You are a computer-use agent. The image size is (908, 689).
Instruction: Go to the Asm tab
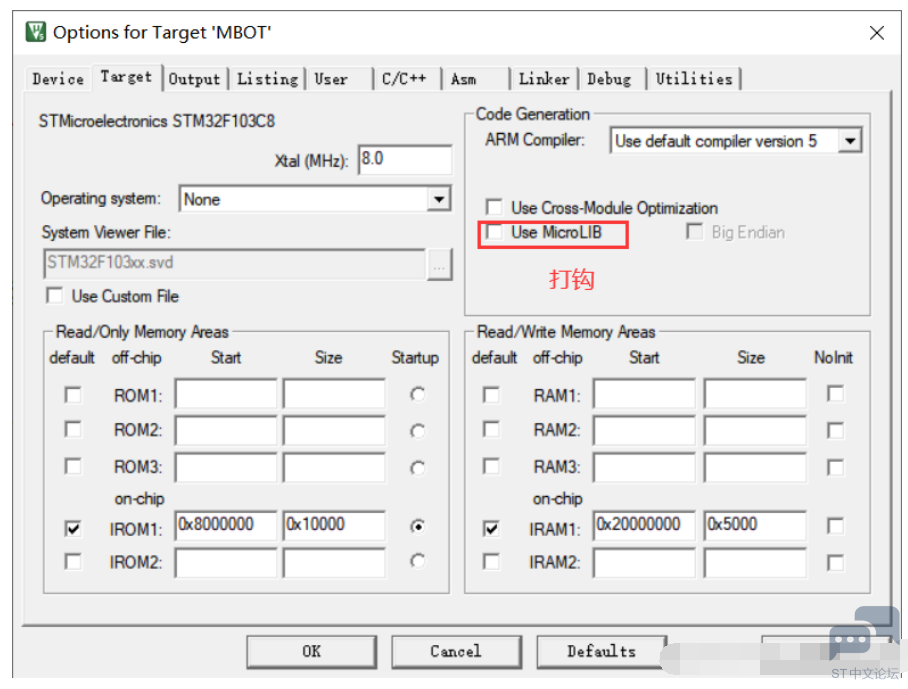tap(464, 79)
